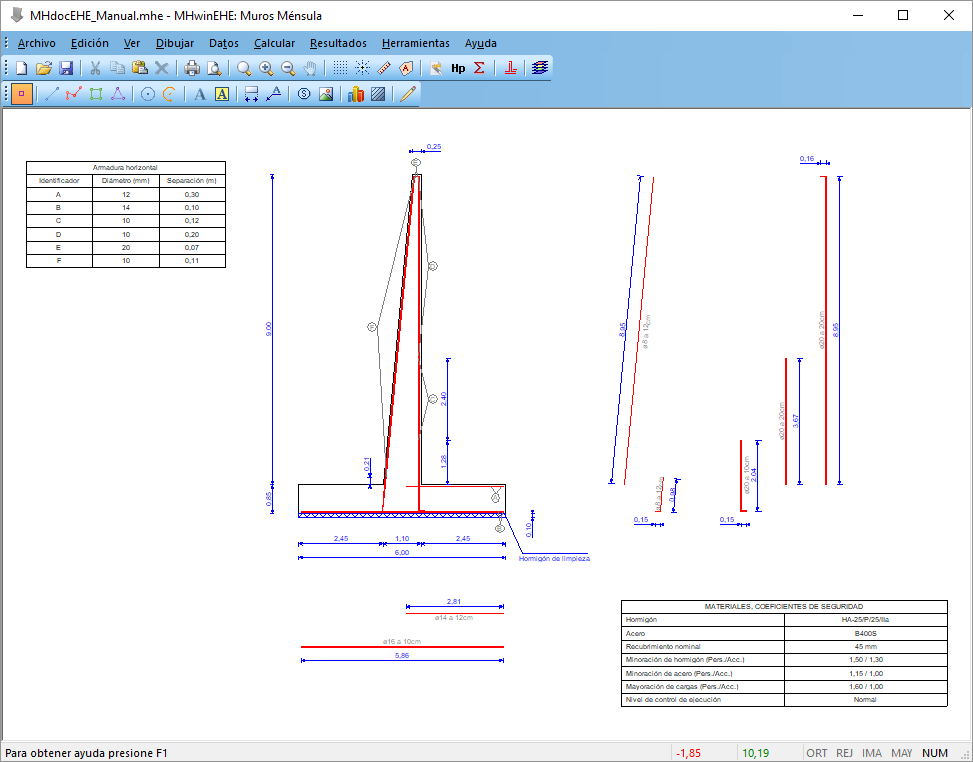The width and height of the screenshot is (973, 762).
Task: Click the 'Armadura horizontal' table title
Action: [x=125, y=168]
